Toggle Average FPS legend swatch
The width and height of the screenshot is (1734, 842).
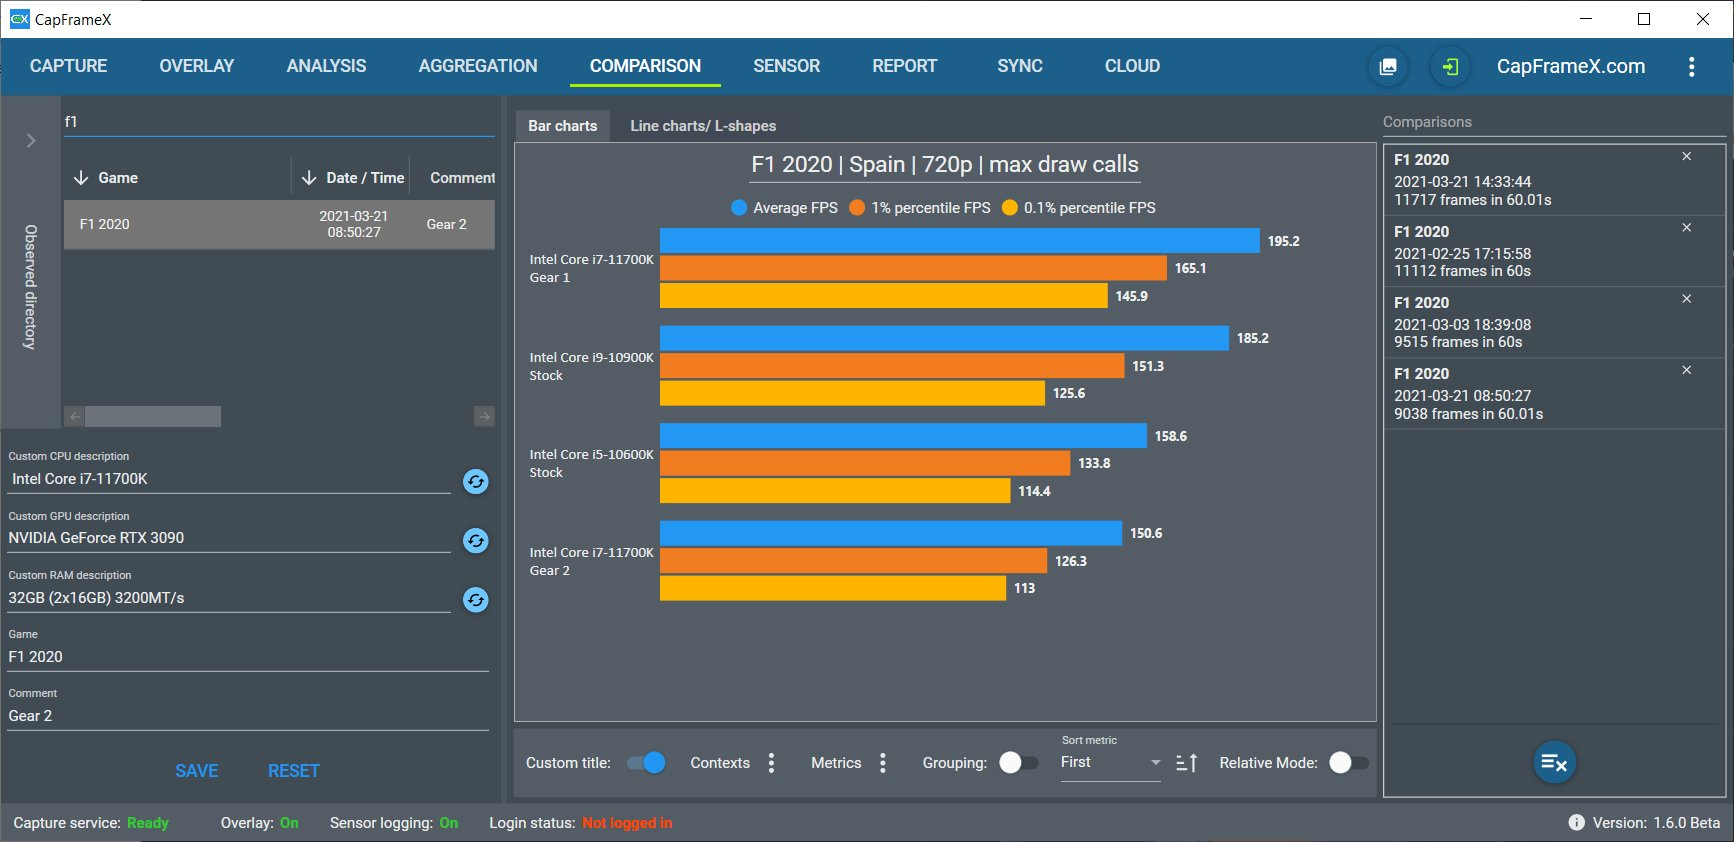pyautogui.click(x=739, y=208)
